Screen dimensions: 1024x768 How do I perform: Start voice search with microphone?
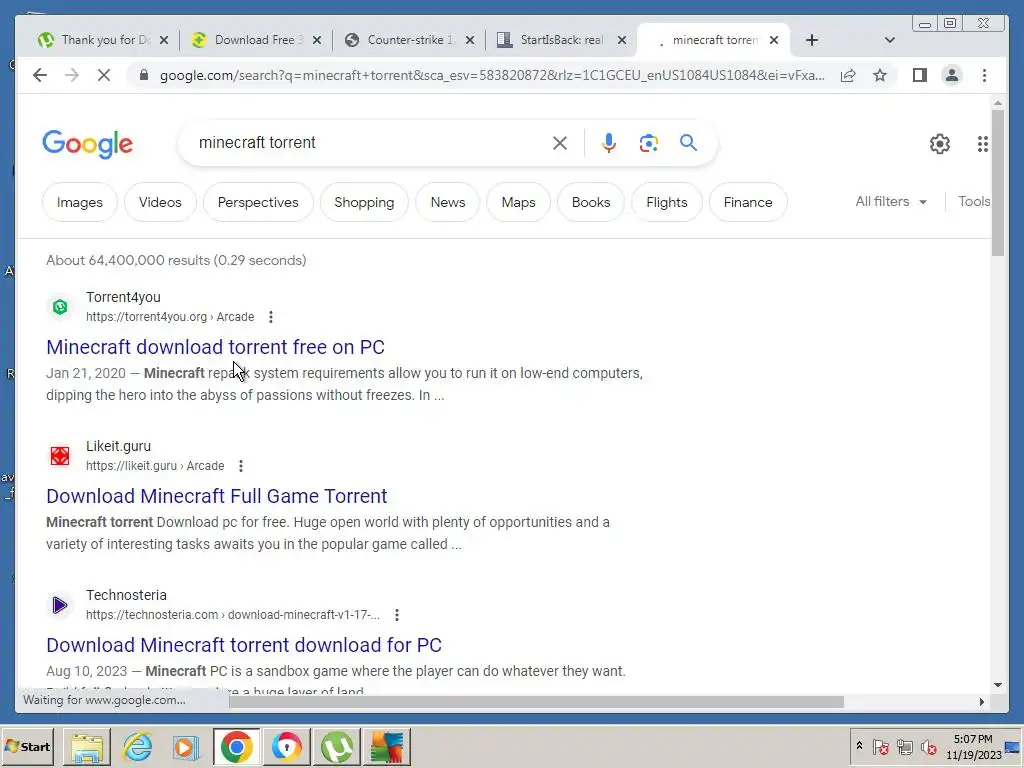point(609,143)
